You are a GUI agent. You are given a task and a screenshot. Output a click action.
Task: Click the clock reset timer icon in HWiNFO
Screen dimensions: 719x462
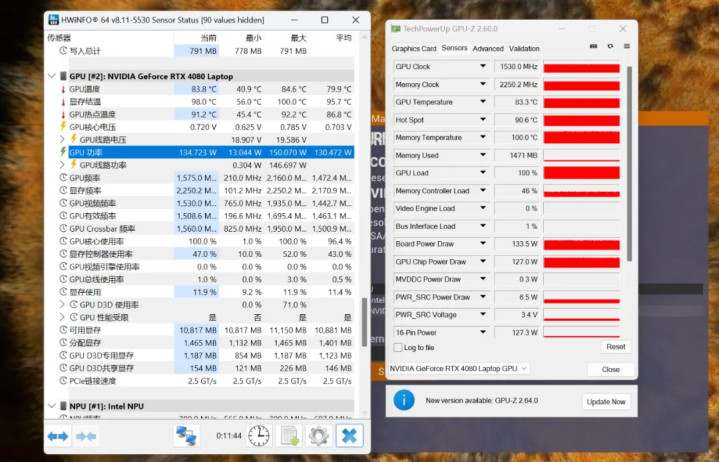pyautogui.click(x=259, y=436)
